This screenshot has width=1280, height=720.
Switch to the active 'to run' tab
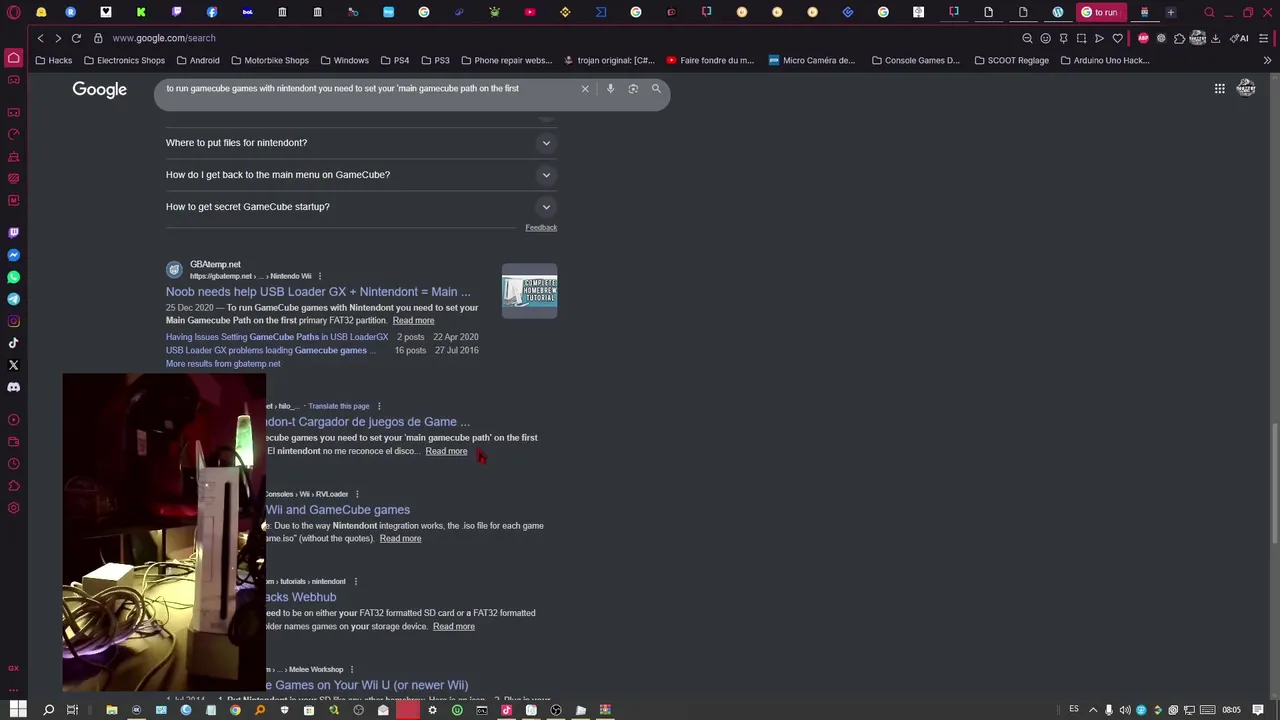click(1099, 12)
